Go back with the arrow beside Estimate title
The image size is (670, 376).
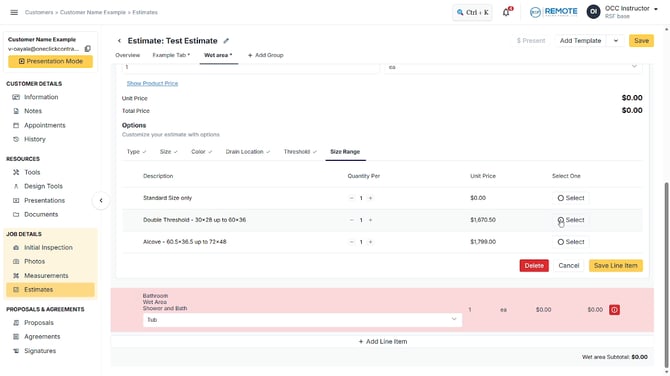click(x=120, y=41)
